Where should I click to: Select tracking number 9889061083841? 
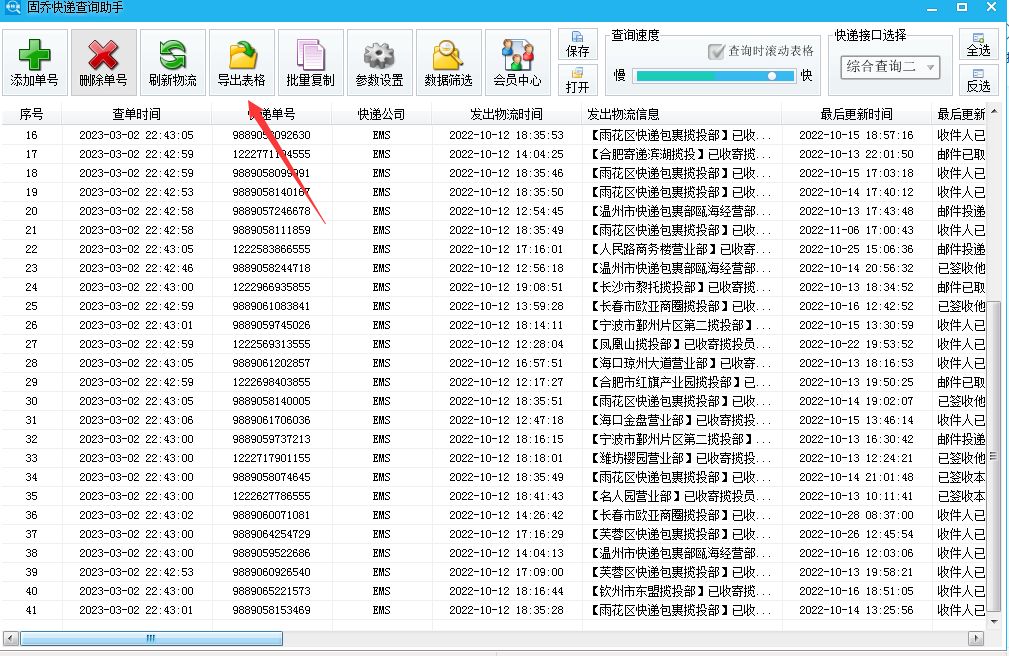pos(271,306)
